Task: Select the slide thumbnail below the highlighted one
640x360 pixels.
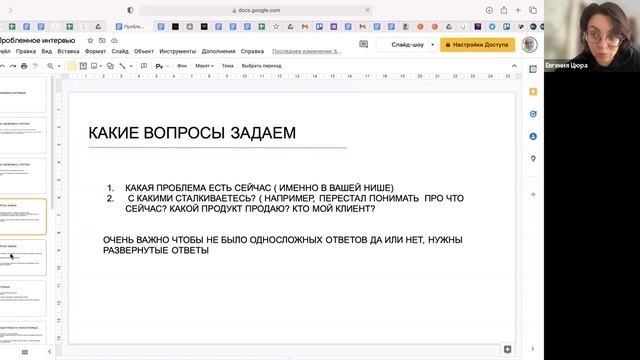Action: [22, 258]
